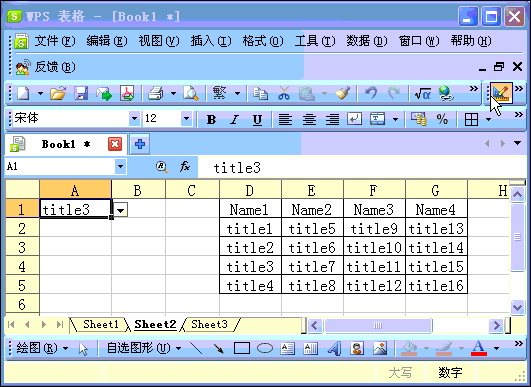Image resolution: width=531 pixels, height=387 pixels.
Task: Apply cell borders grid icon
Action: pos(471,119)
